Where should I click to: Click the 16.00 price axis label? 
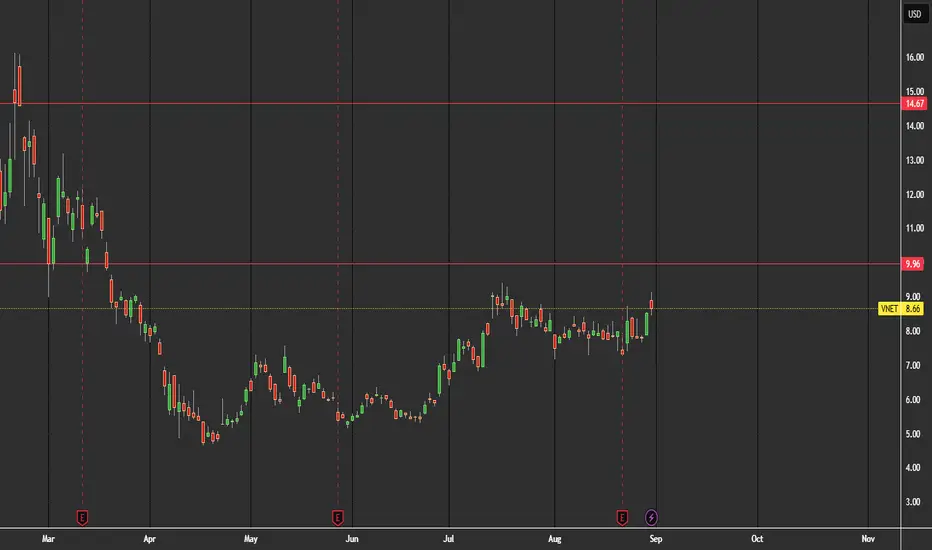pyautogui.click(x=915, y=57)
